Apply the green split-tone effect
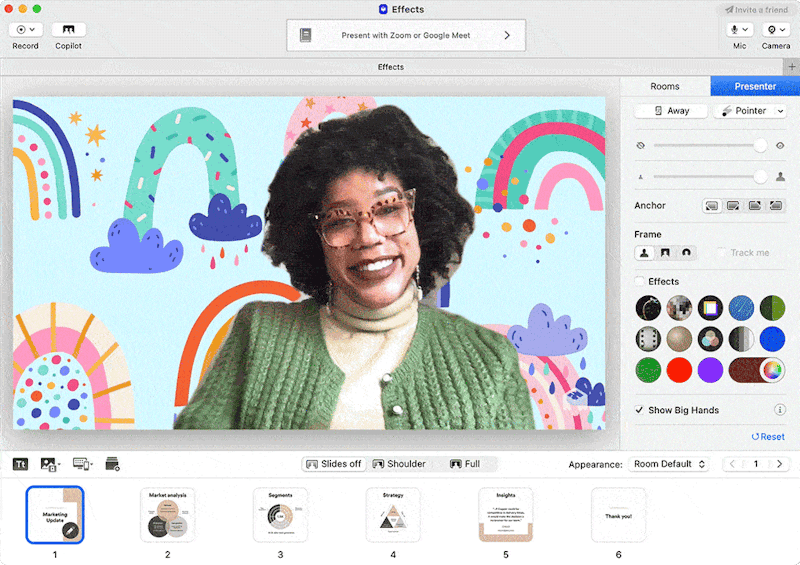 coord(772,308)
